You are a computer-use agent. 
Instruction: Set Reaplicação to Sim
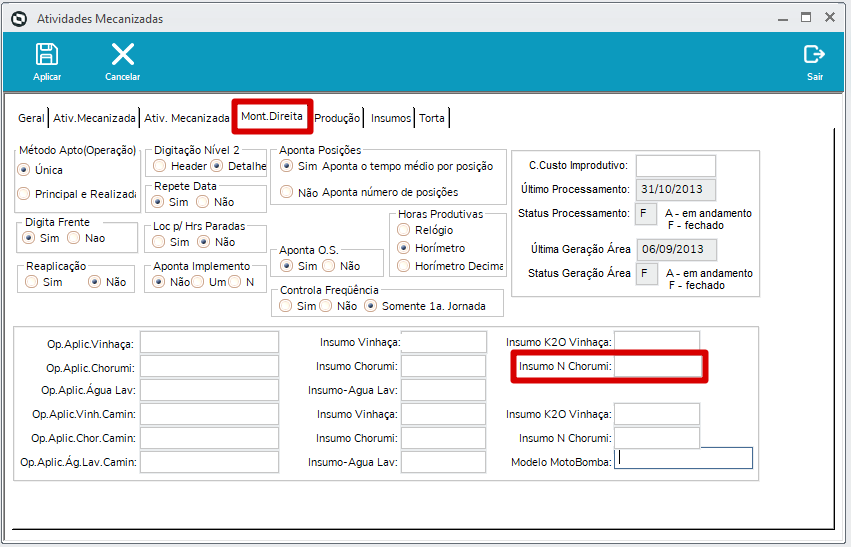click(x=32, y=282)
